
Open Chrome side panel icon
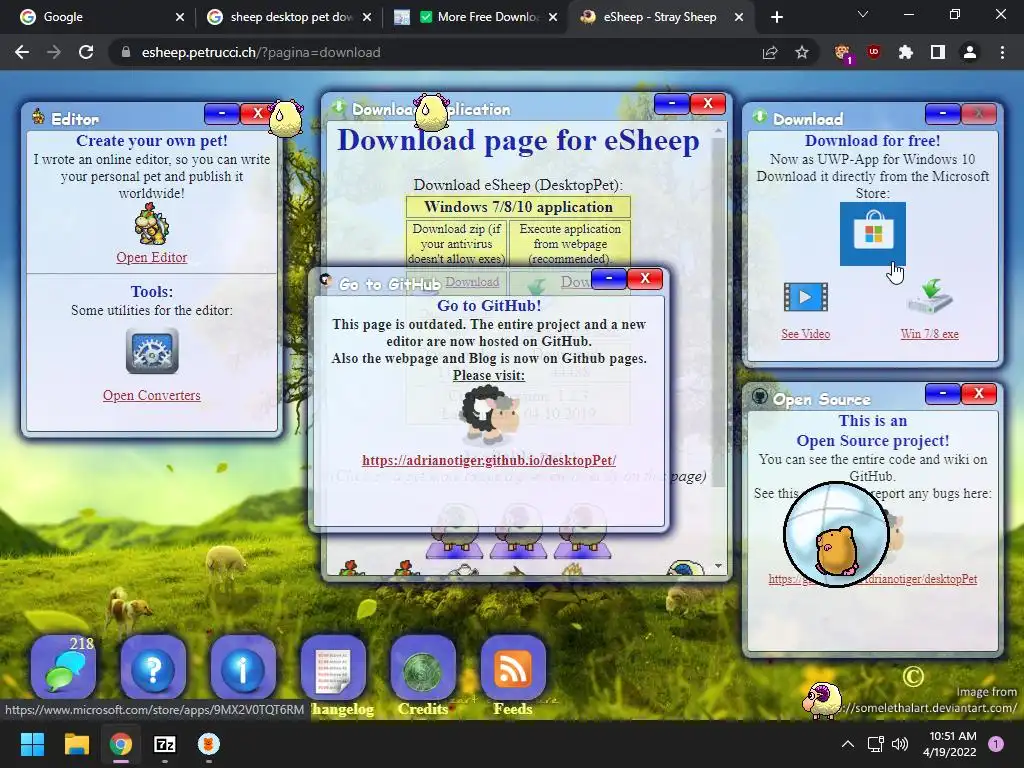point(938,52)
